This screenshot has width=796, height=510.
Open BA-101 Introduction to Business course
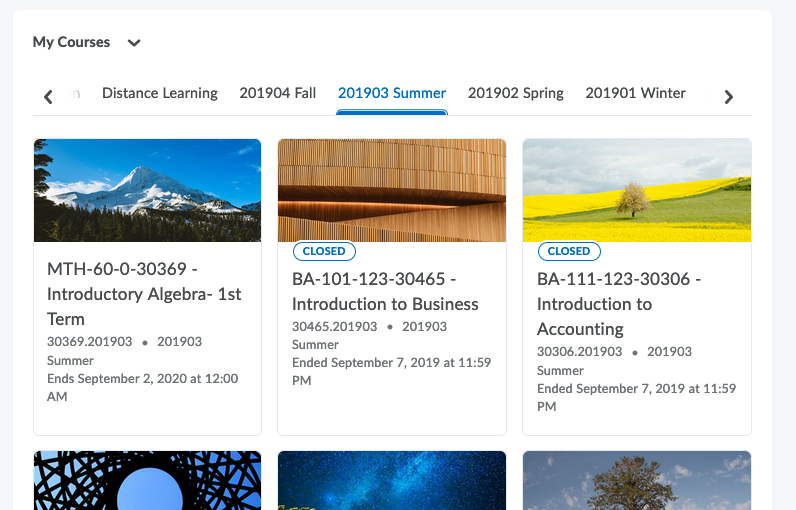[x=385, y=291]
